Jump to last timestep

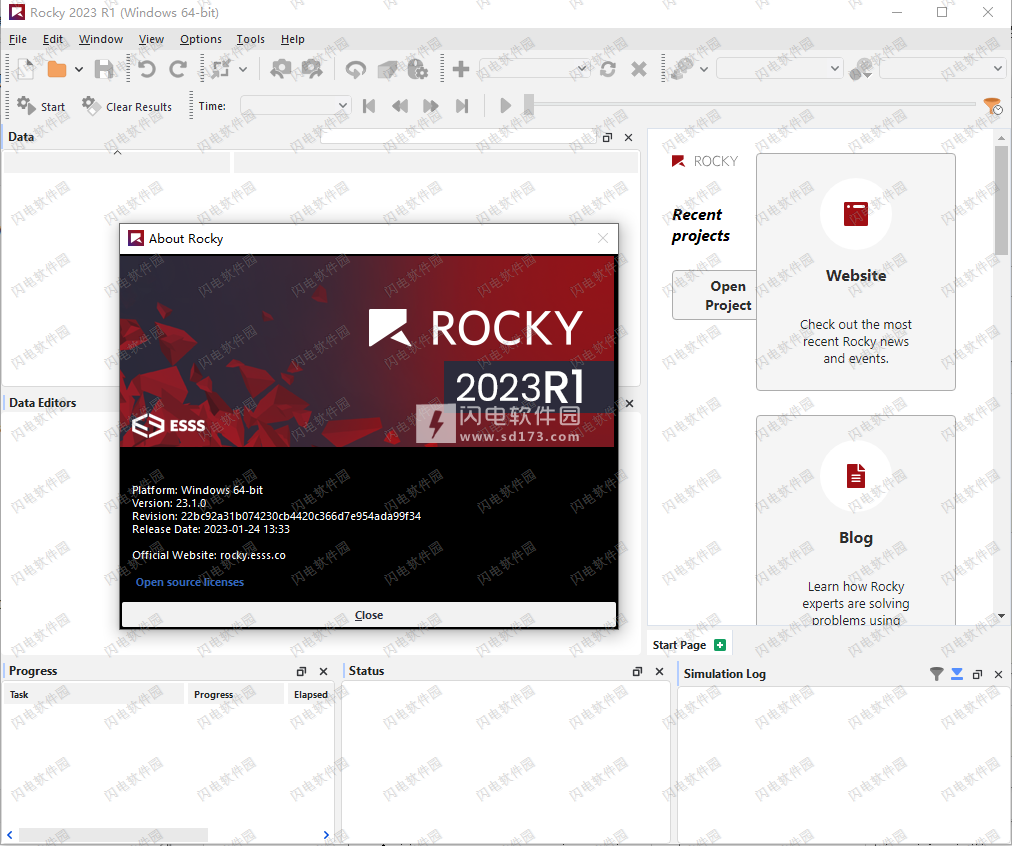(461, 106)
